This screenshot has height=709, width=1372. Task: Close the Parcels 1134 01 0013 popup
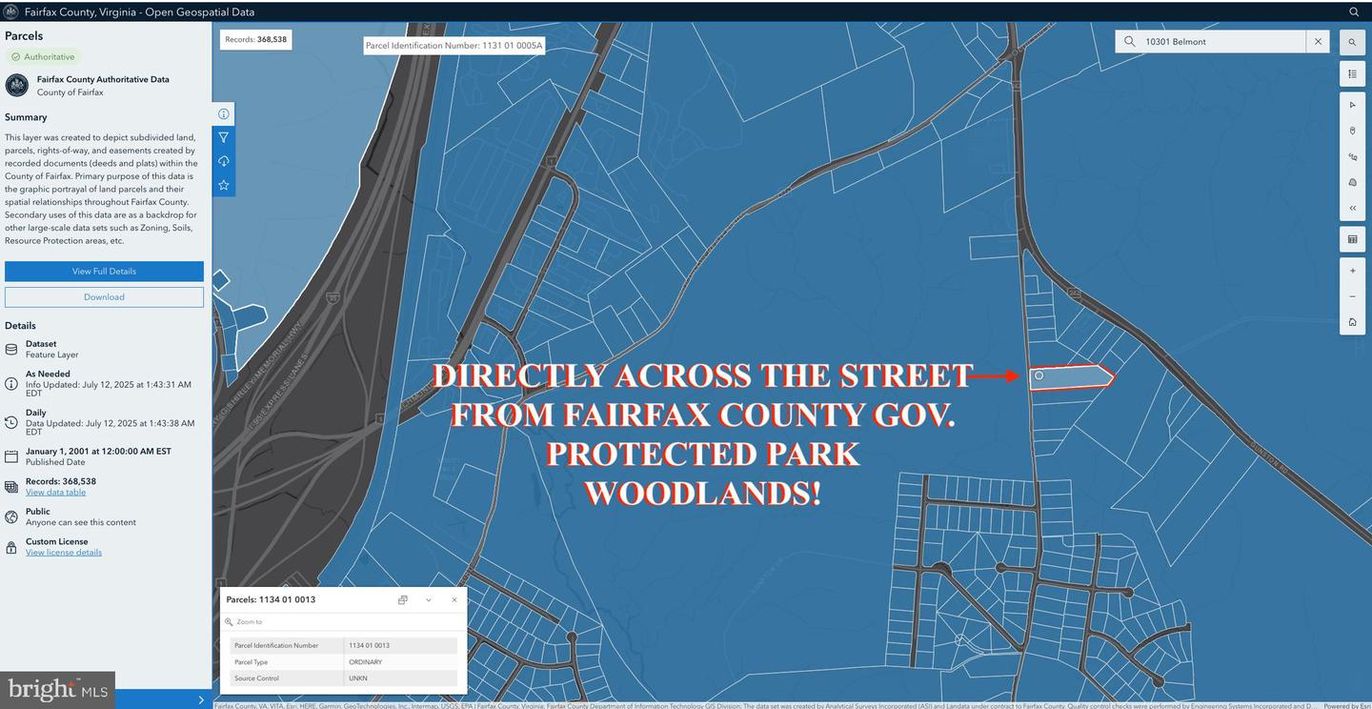(454, 600)
